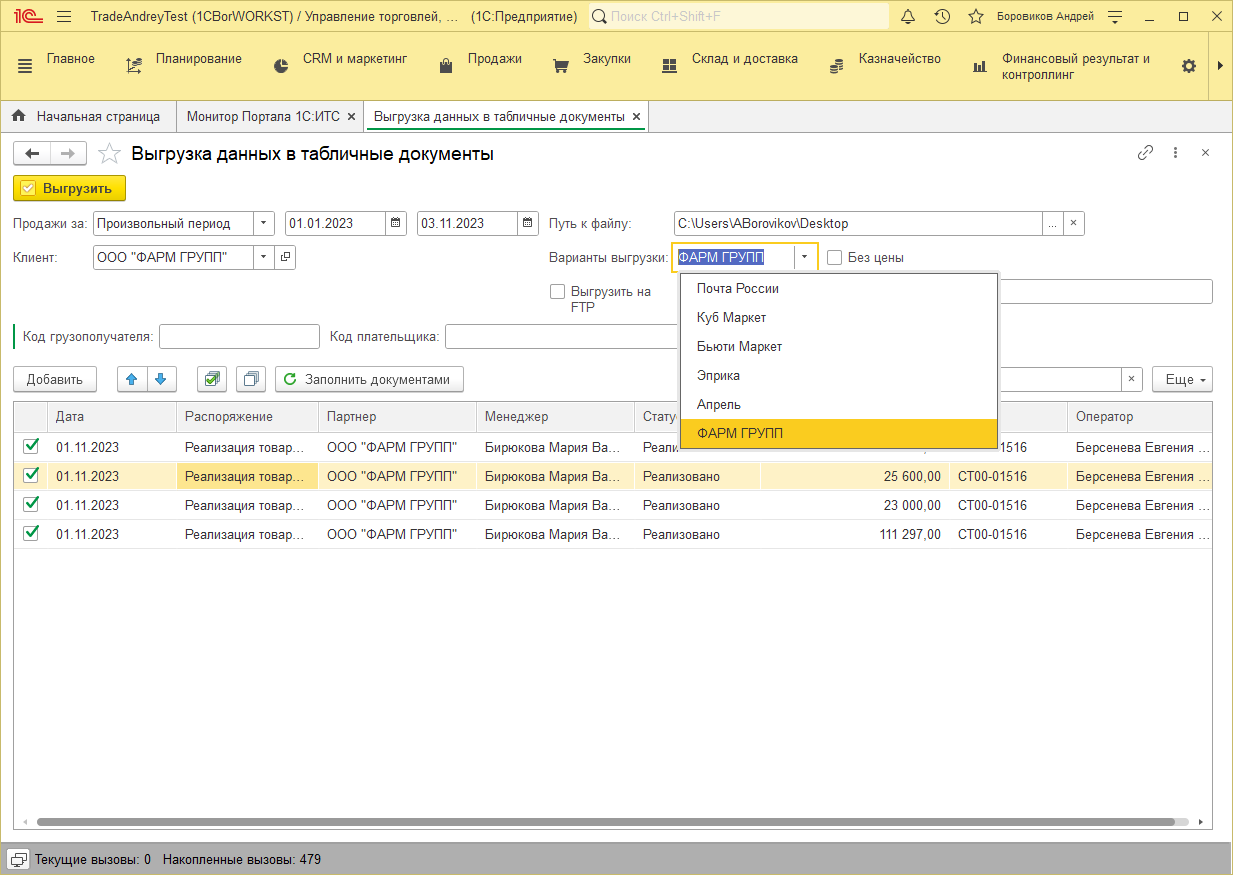Click the 'Код грузополучателя' input field
The image size is (1233, 875).
tap(239, 337)
